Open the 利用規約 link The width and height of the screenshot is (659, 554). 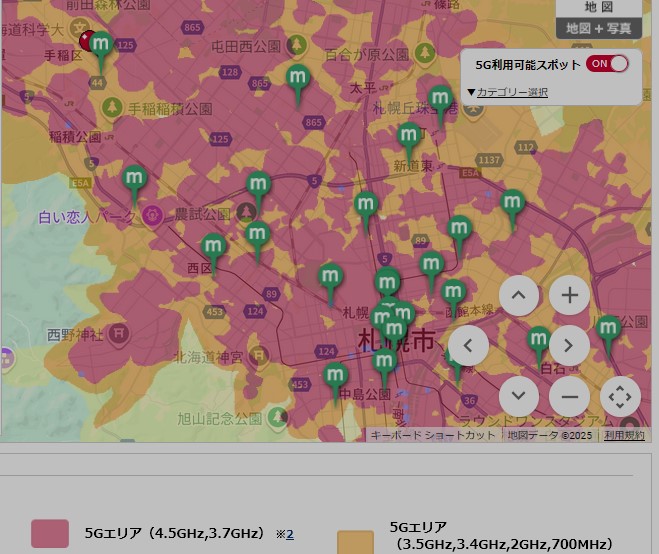coord(624,435)
